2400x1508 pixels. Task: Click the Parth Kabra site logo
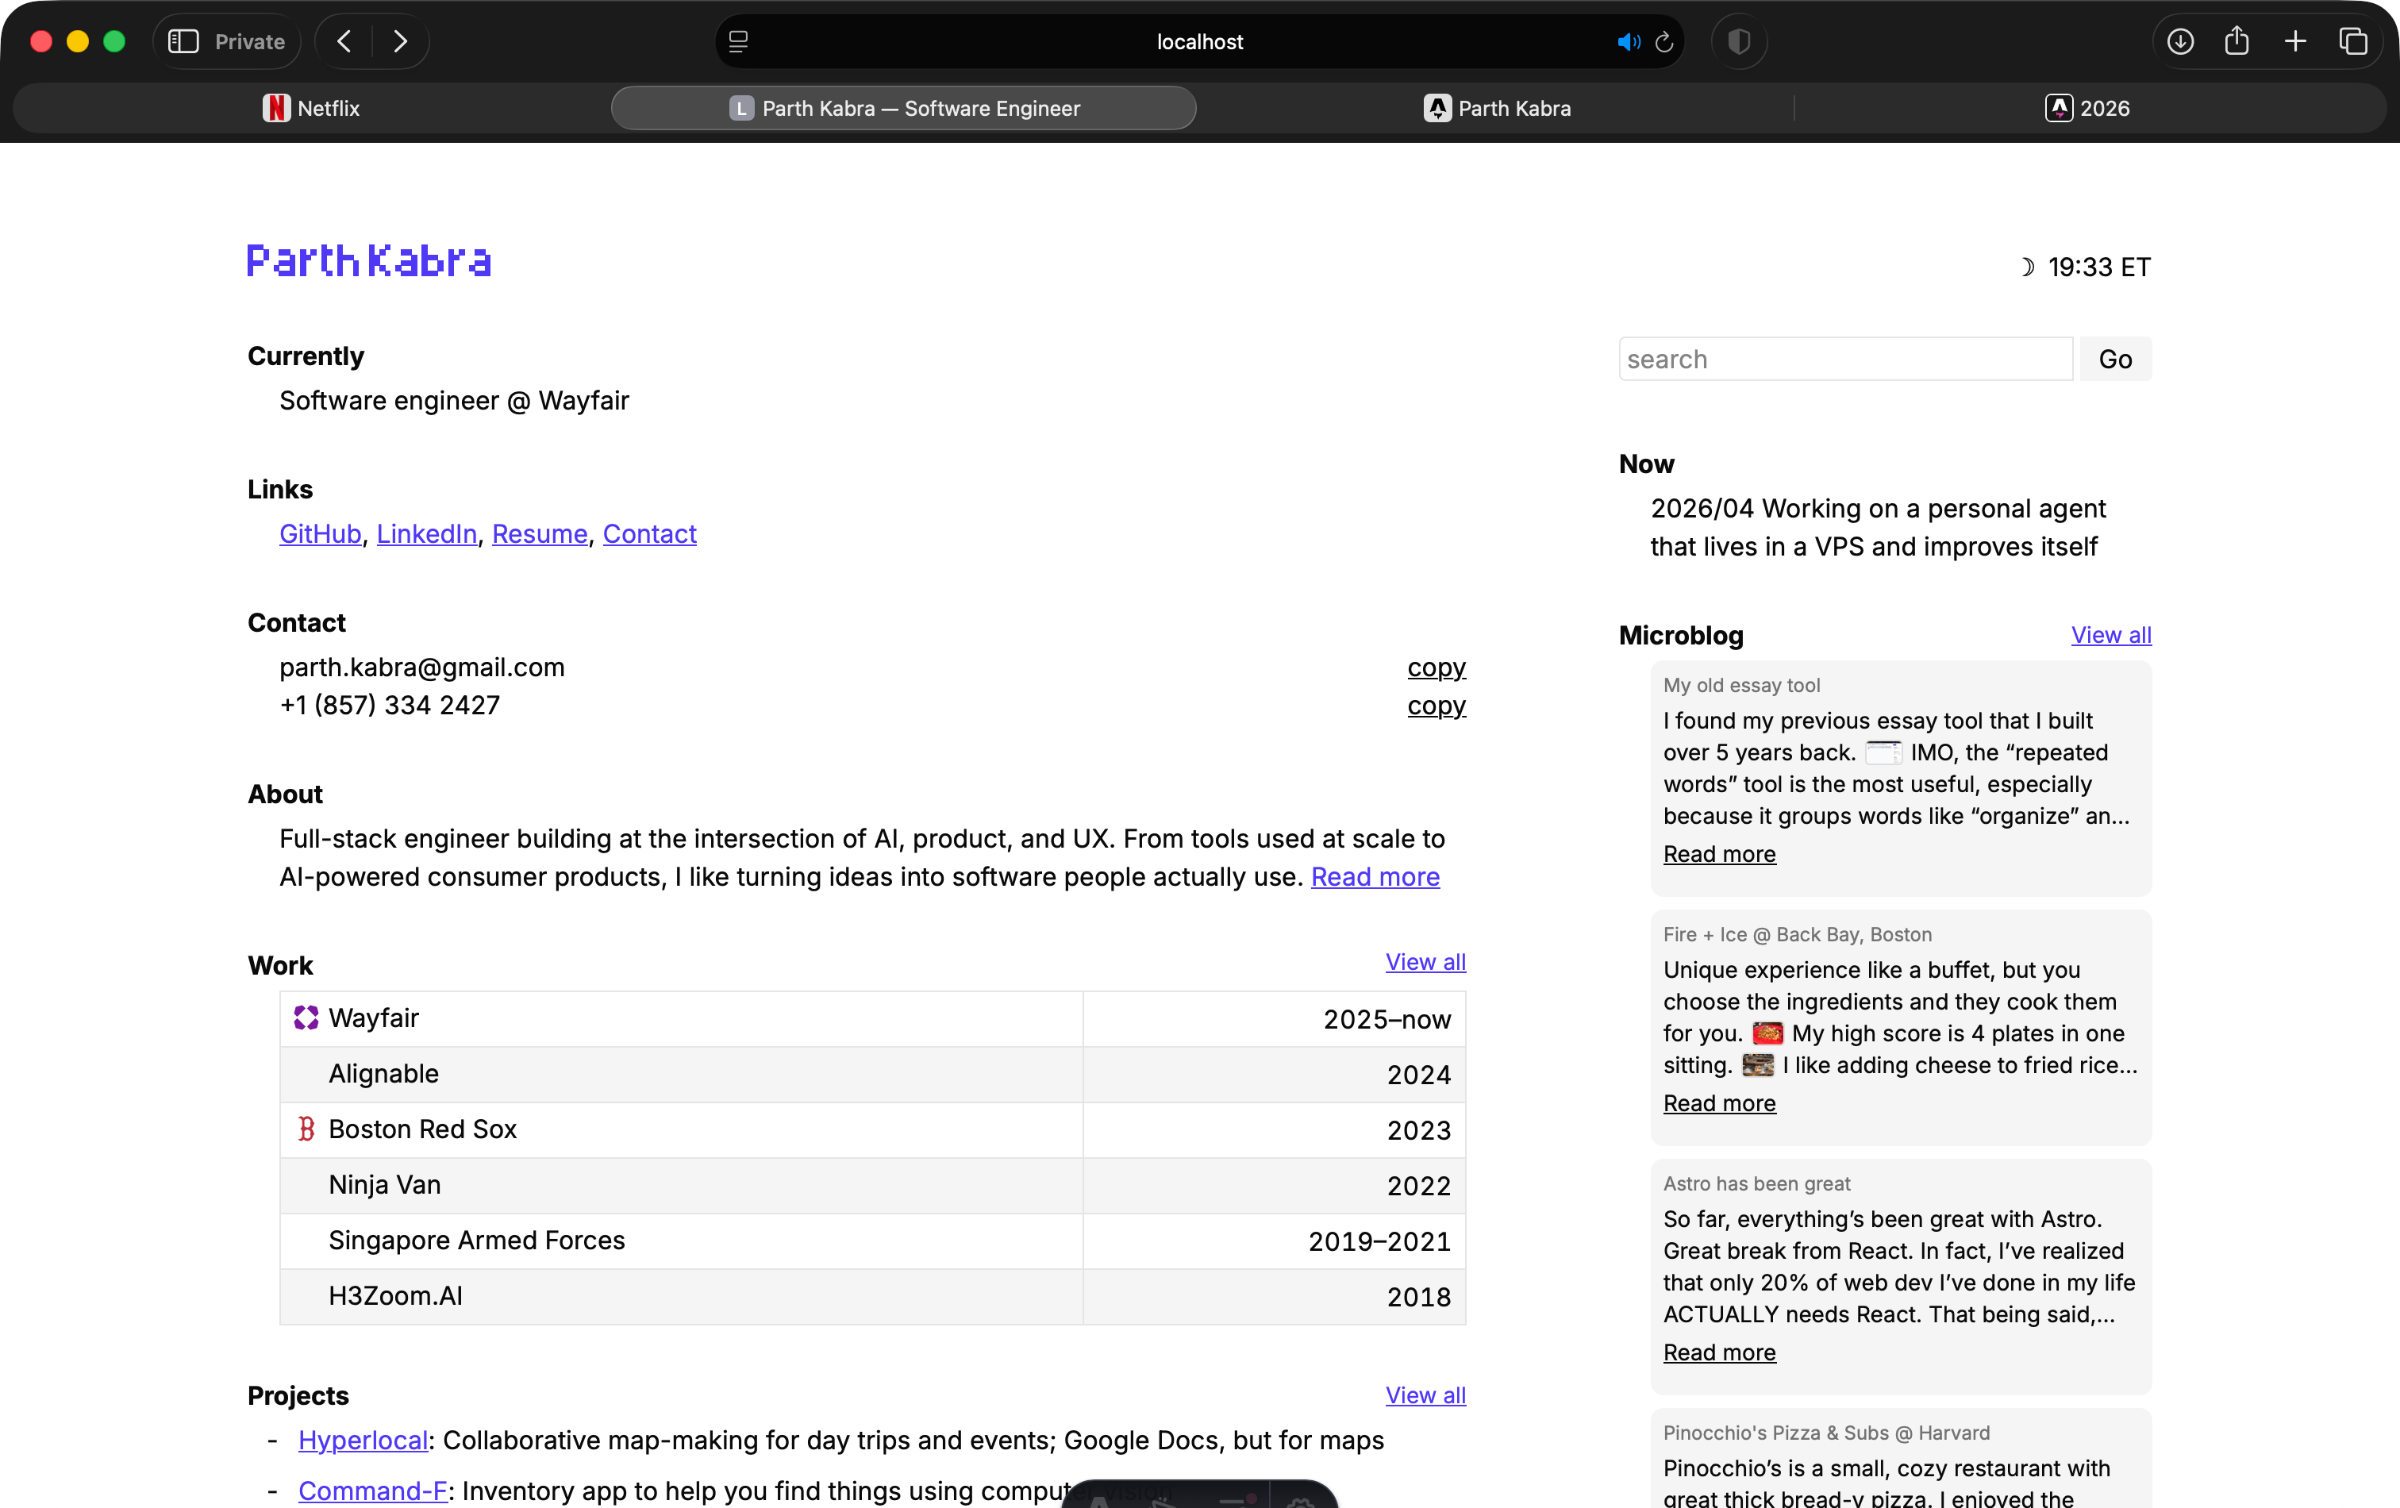click(369, 260)
